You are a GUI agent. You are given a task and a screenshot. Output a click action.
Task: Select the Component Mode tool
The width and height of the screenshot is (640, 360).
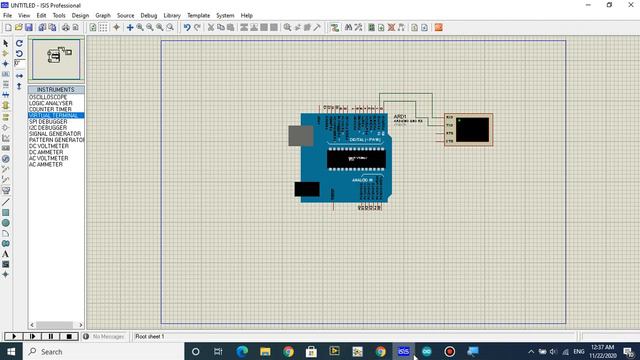[6, 53]
